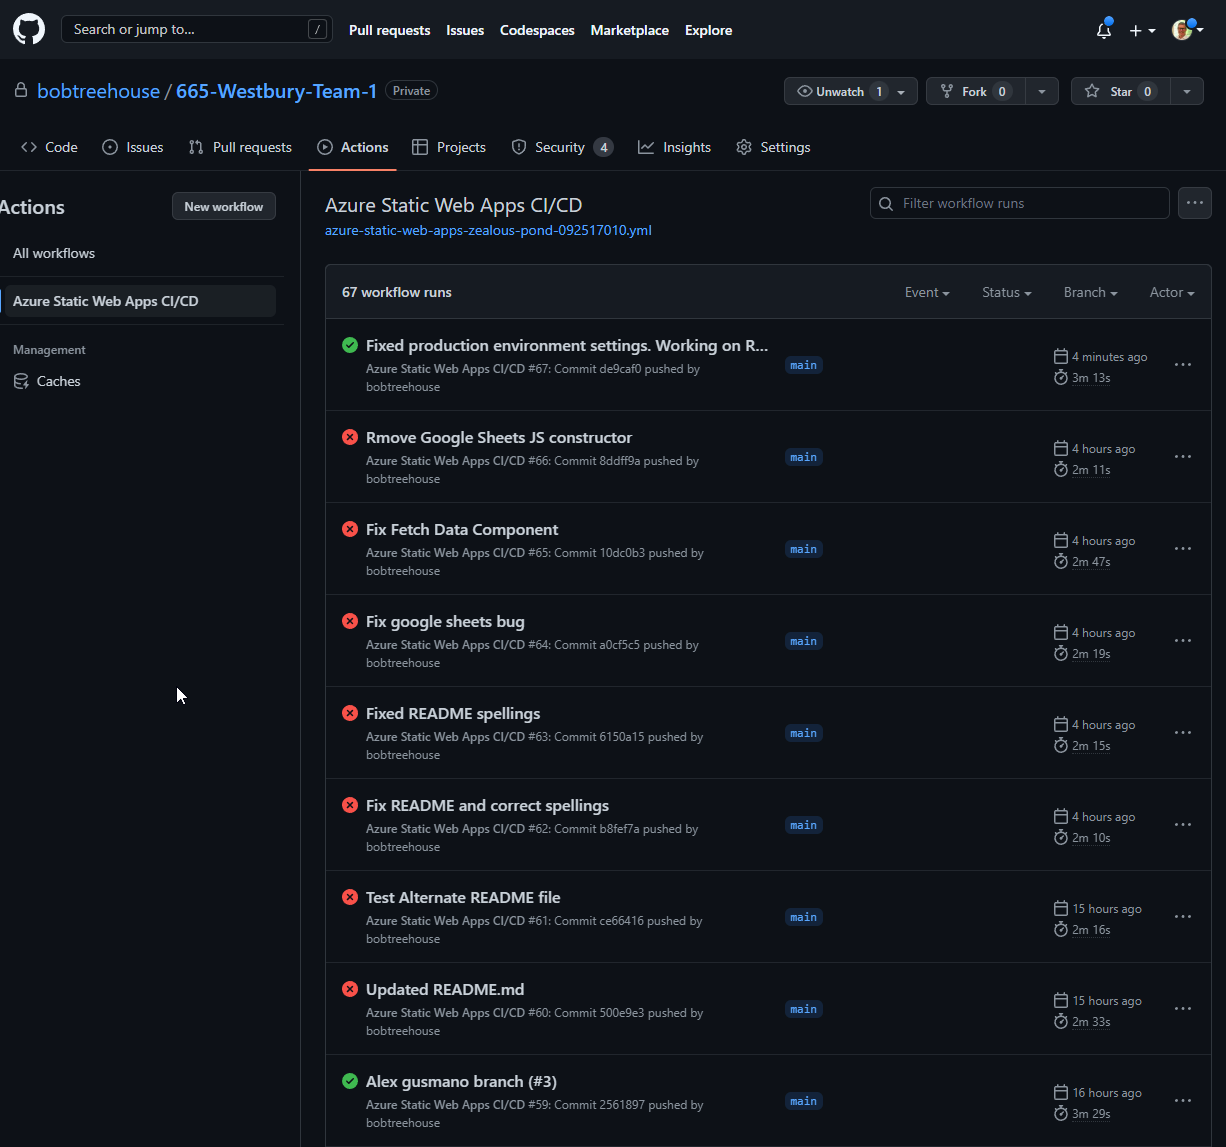Click the main branch label on run #65

click(x=804, y=549)
